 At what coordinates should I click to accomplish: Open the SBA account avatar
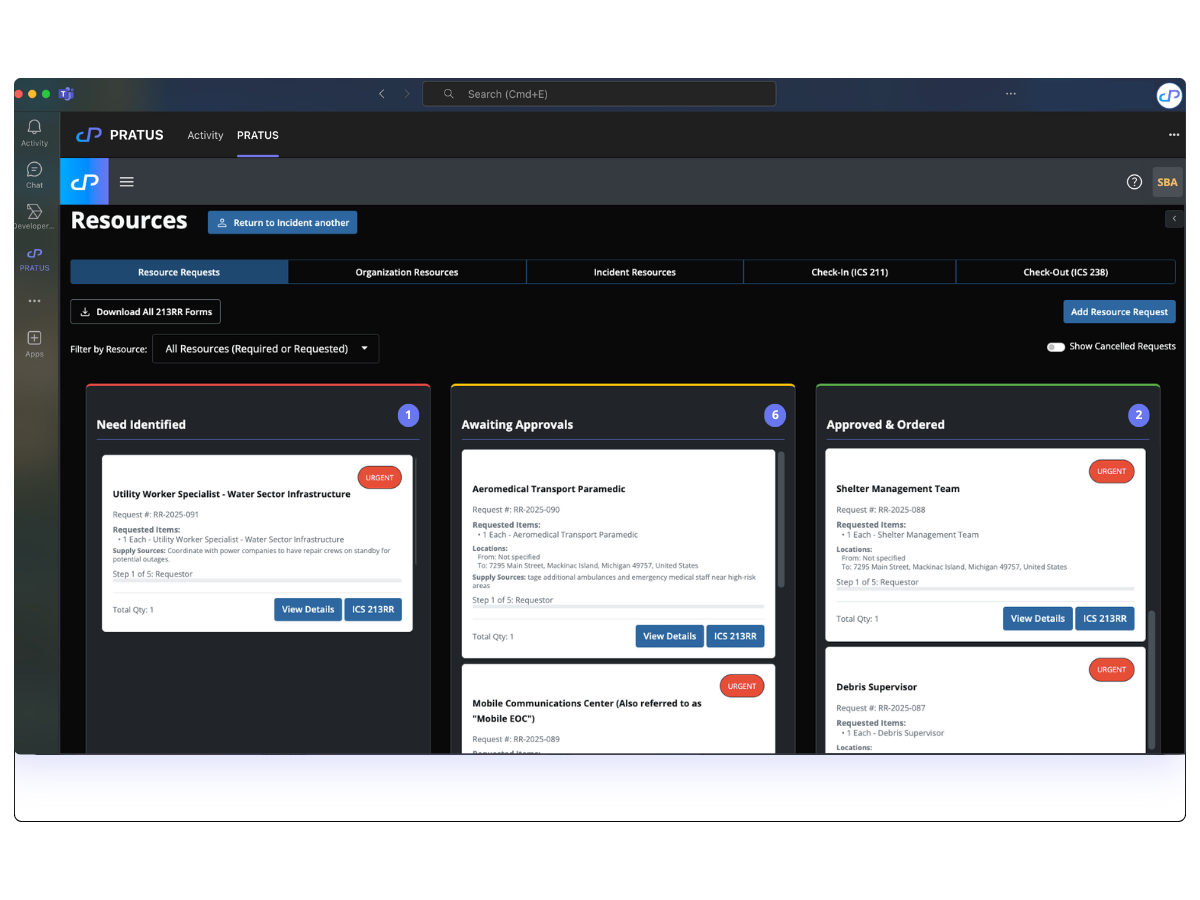1167,182
